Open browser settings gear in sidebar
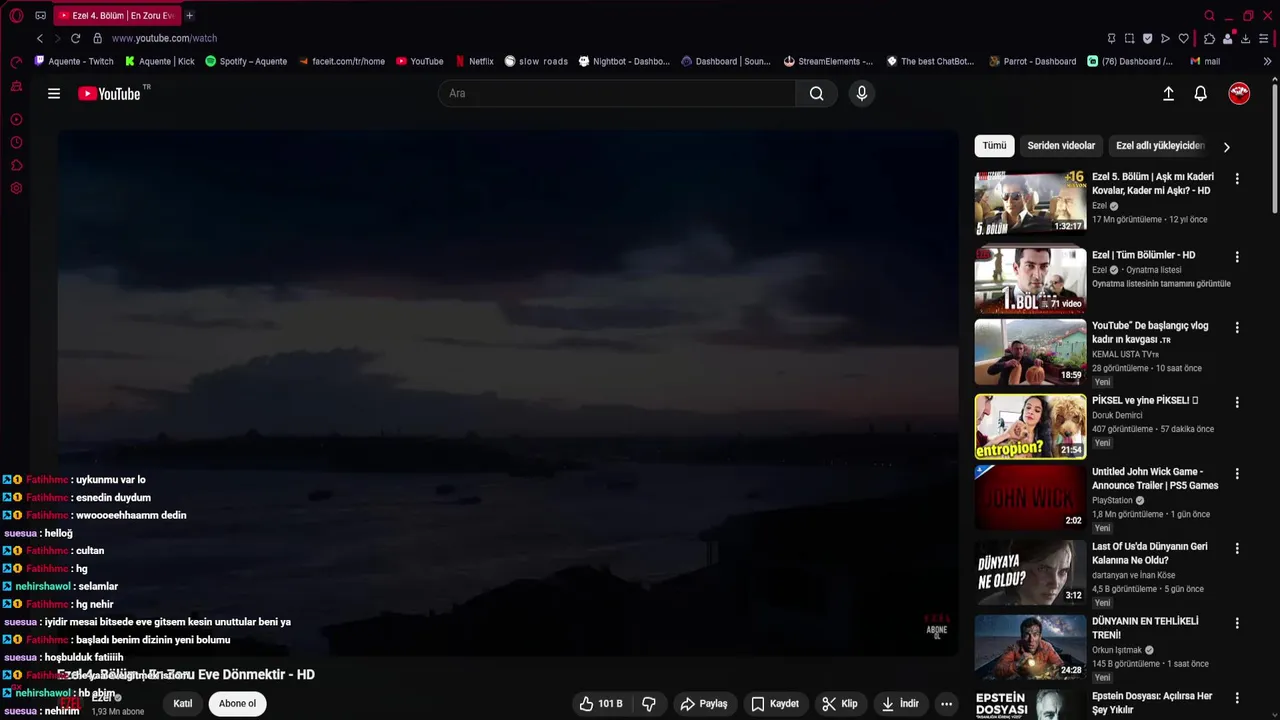1280x720 pixels. point(16,188)
